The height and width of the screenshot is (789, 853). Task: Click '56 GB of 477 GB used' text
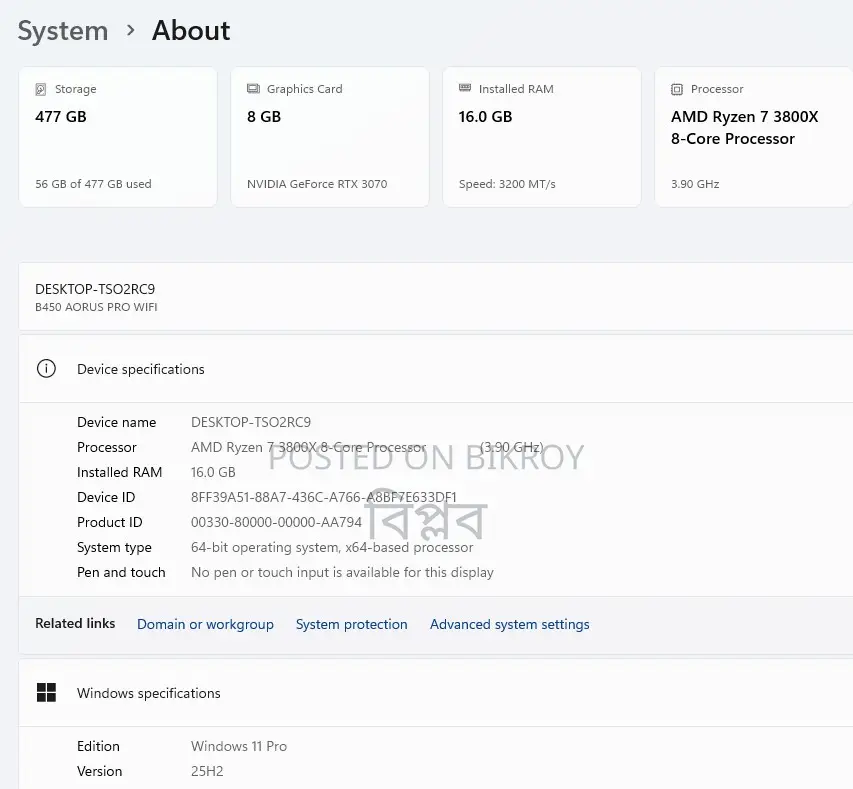click(93, 184)
